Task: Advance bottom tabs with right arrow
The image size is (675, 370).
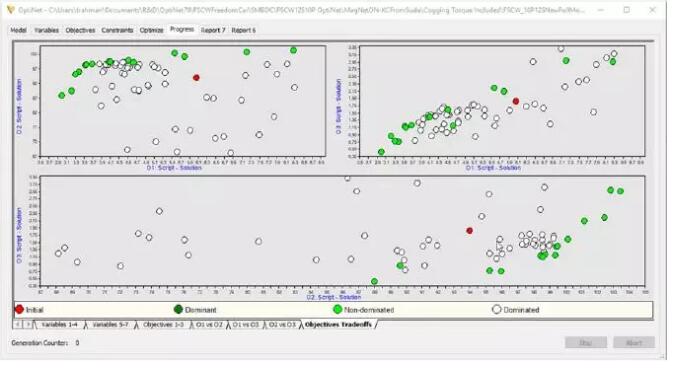Action: pyautogui.click(x=27, y=324)
